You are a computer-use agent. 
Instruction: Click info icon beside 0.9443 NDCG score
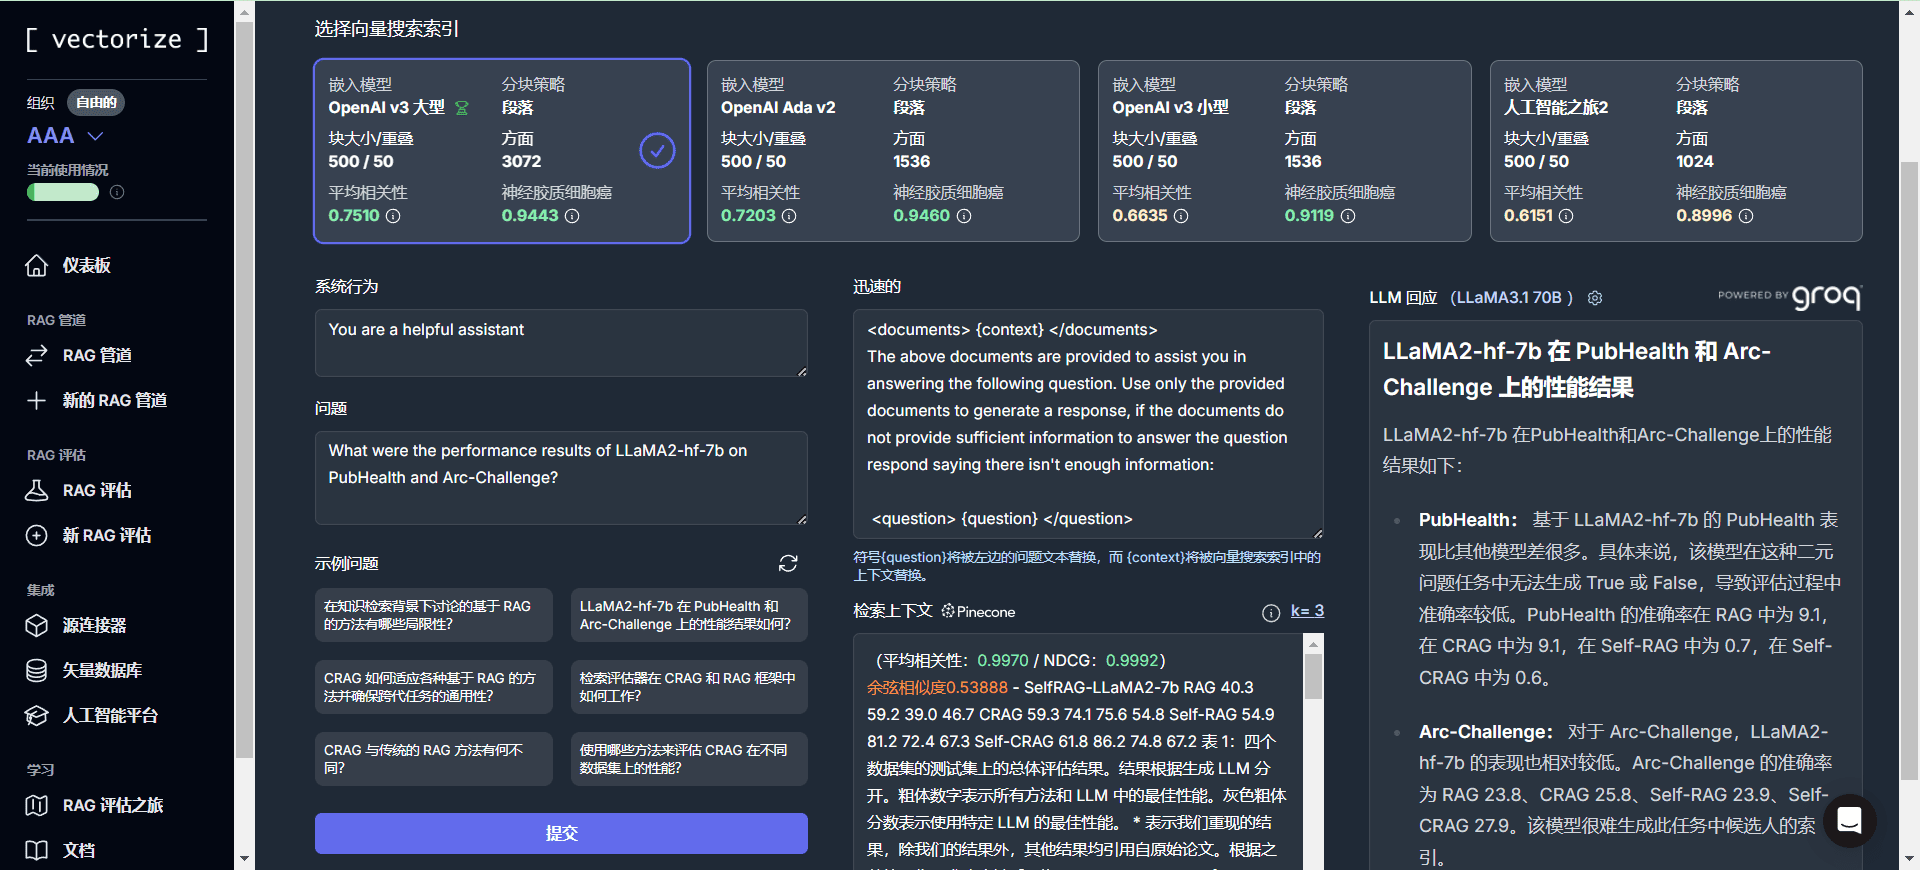coord(572,216)
